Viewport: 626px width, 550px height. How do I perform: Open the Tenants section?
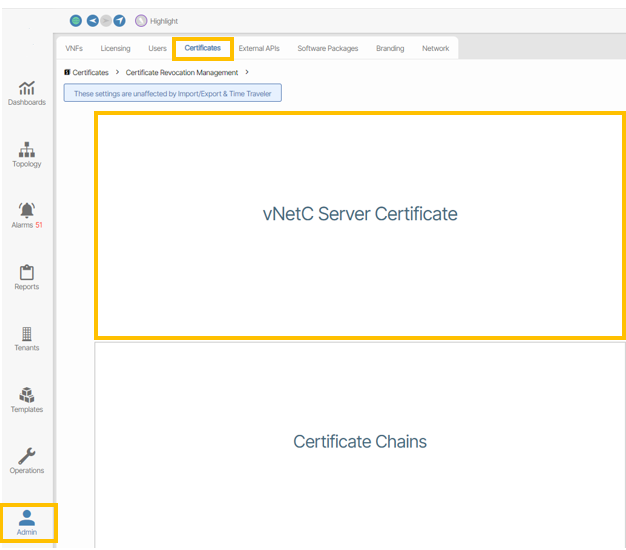coord(27,338)
